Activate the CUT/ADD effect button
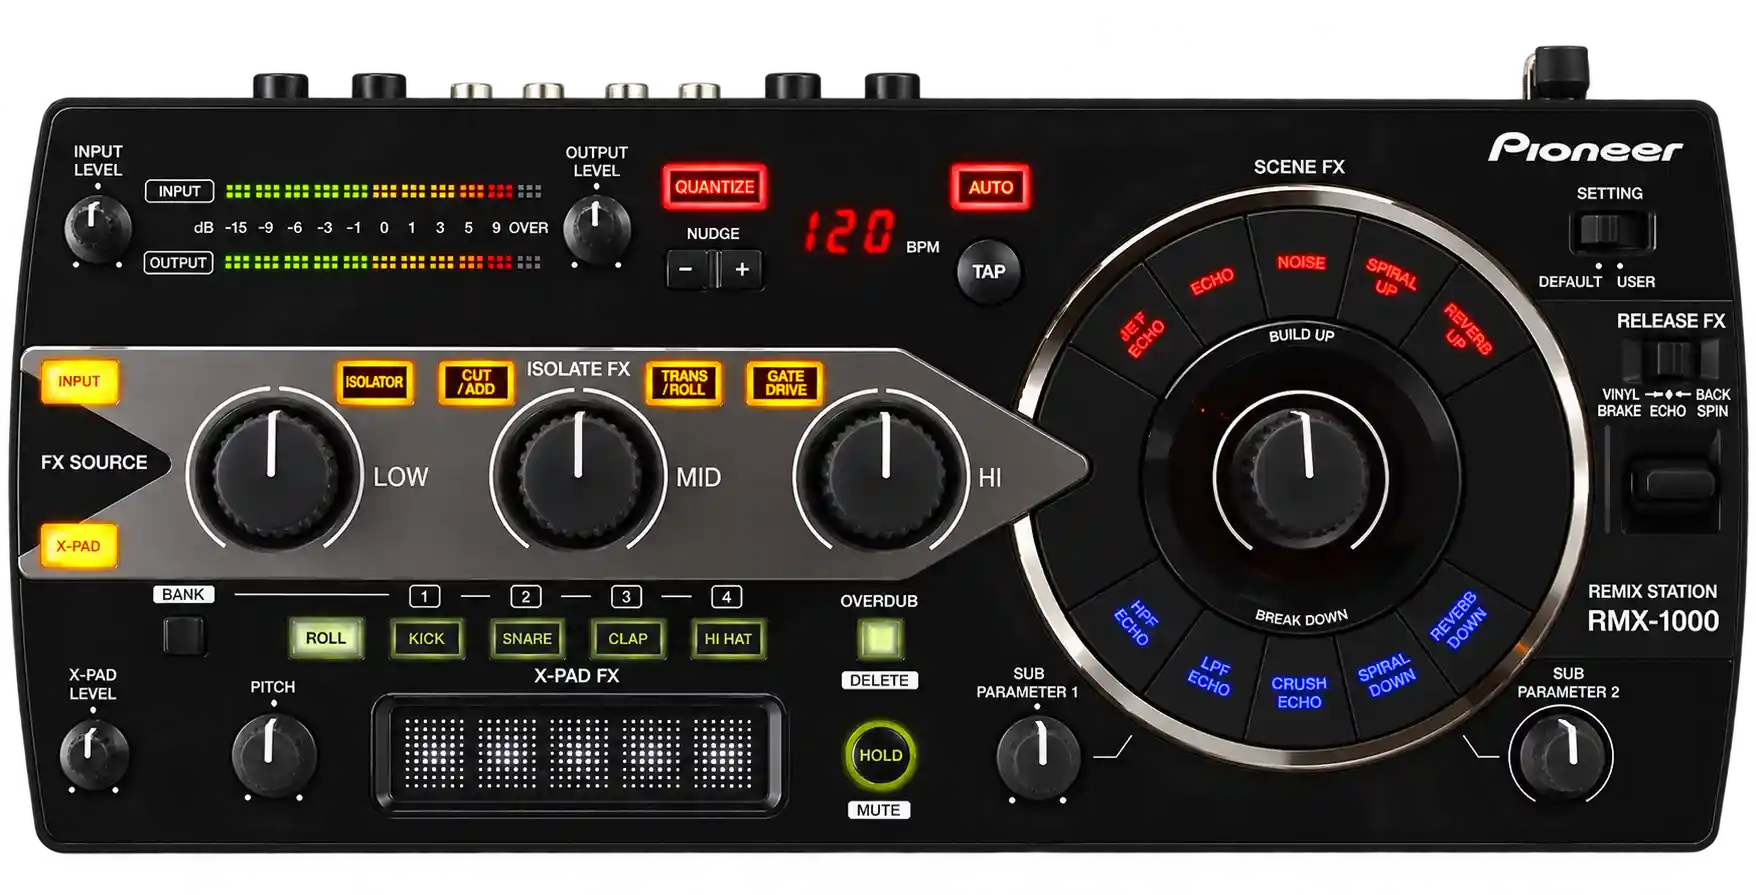 [477, 382]
